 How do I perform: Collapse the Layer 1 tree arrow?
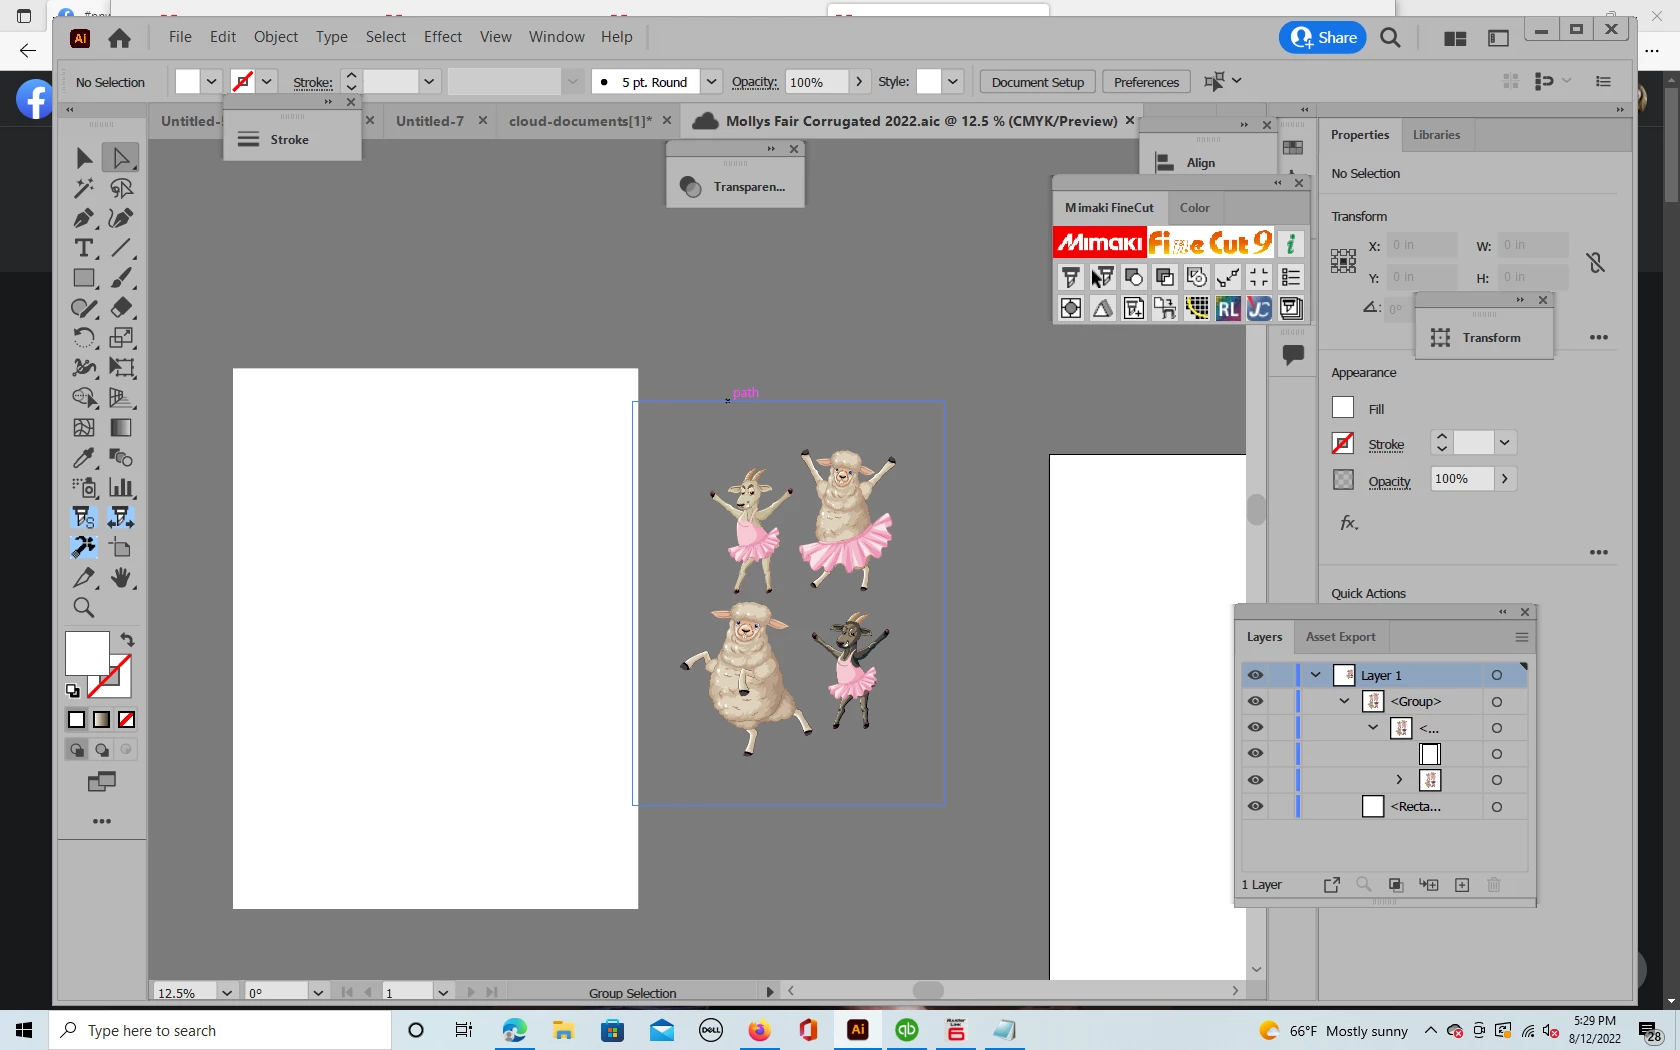pyautogui.click(x=1316, y=675)
